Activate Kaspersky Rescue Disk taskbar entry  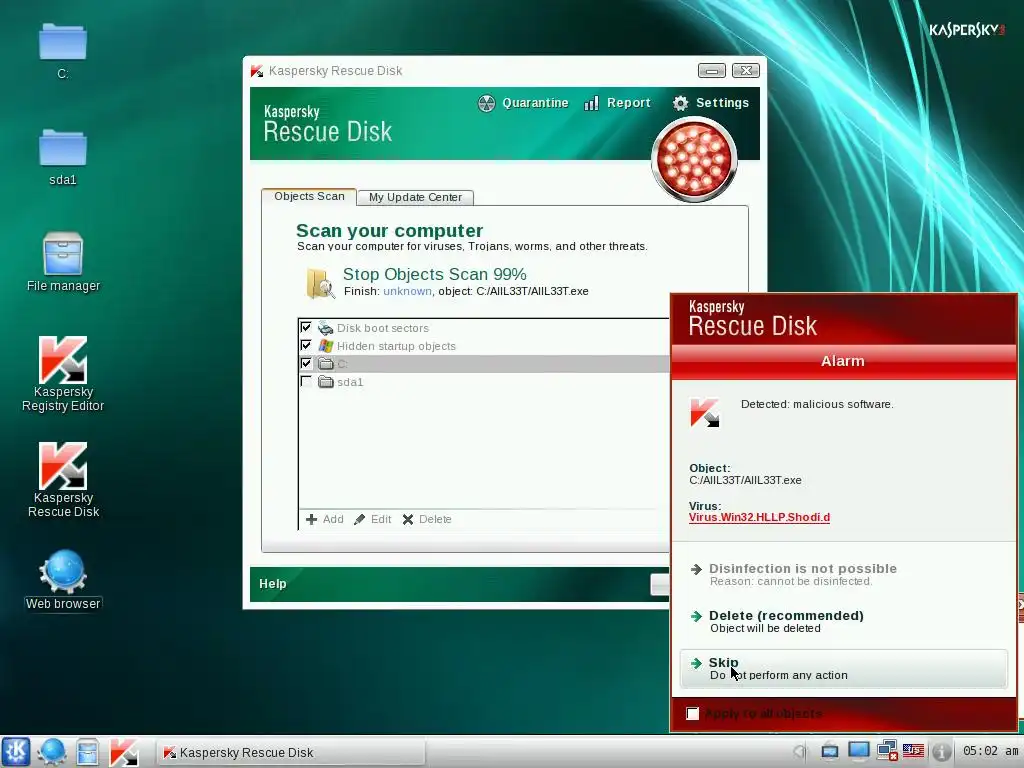click(x=291, y=752)
